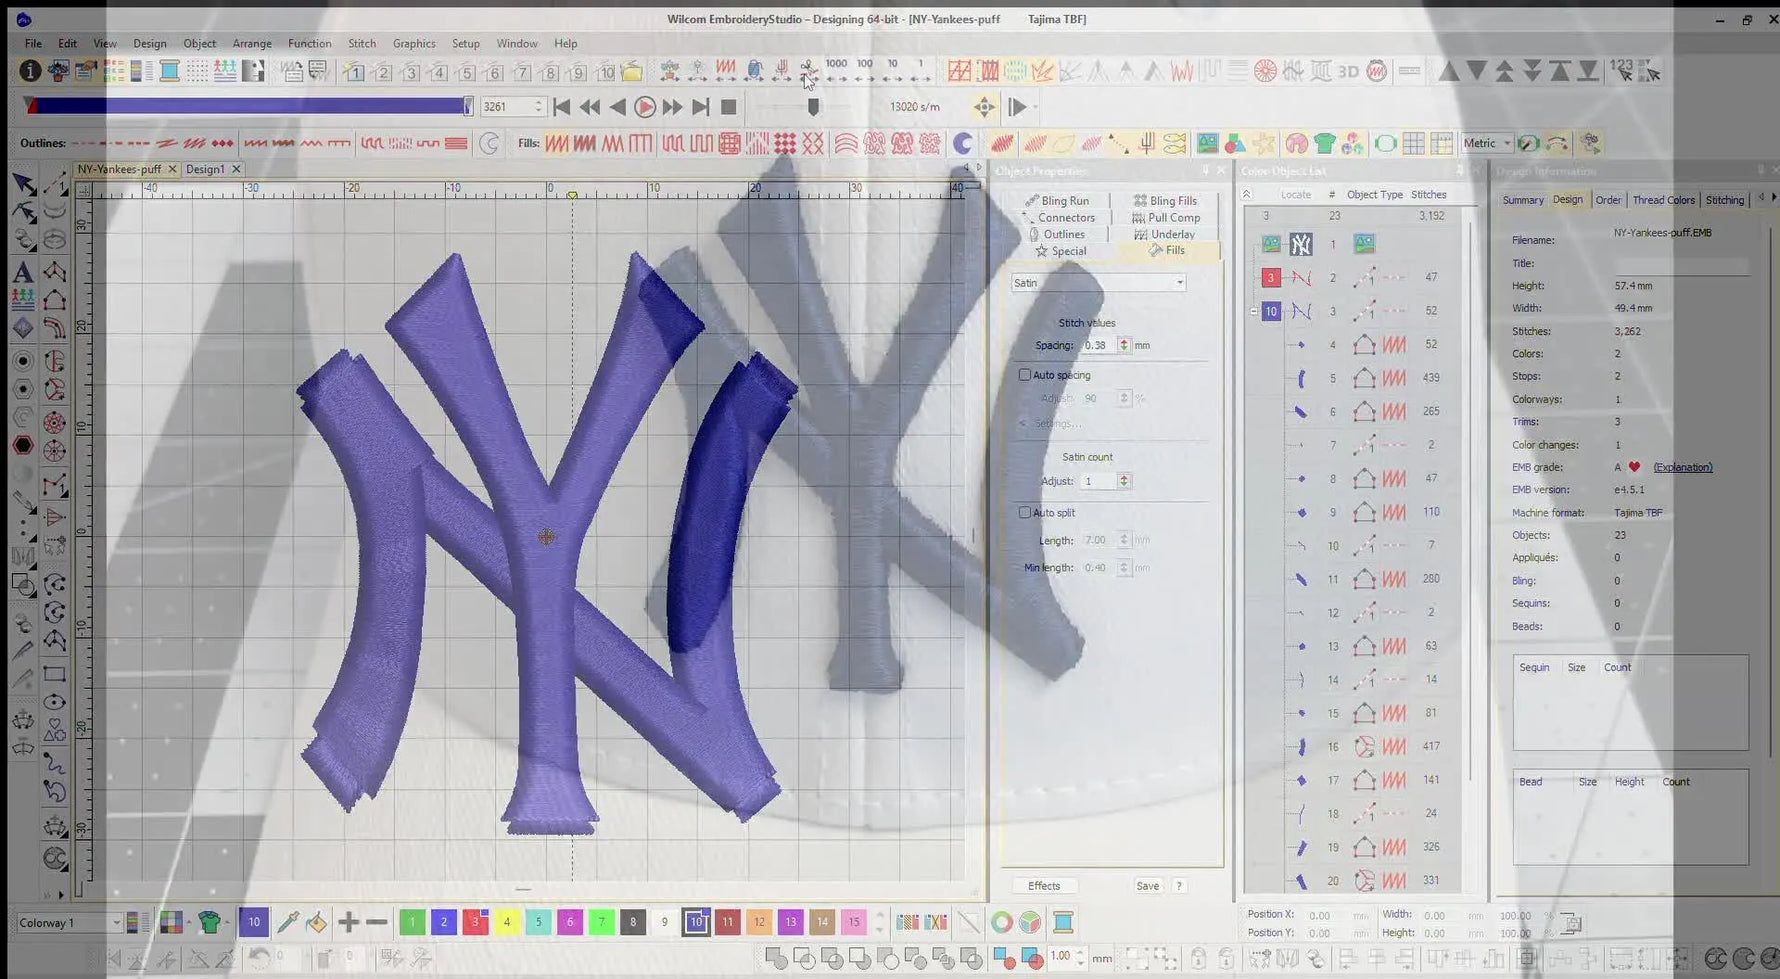This screenshot has height=979, width=1780.
Task: Click the 1000 stitches travel icon
Action: [836, 71]
